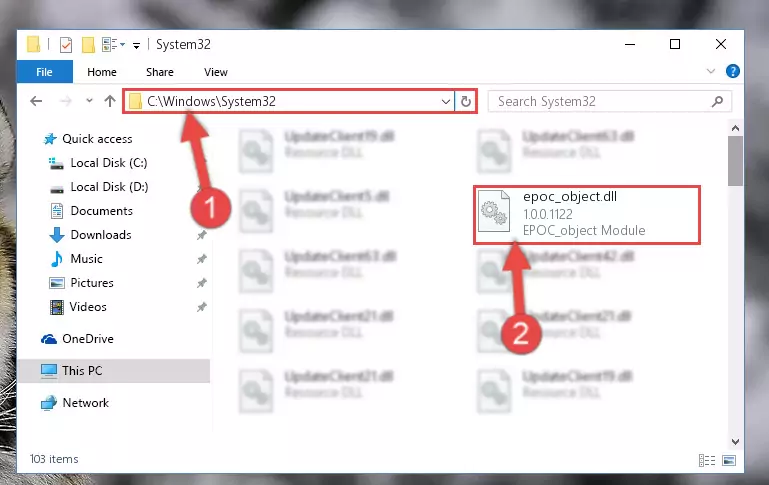Open the File menu
769x485 pixels.
coord(45,72)
